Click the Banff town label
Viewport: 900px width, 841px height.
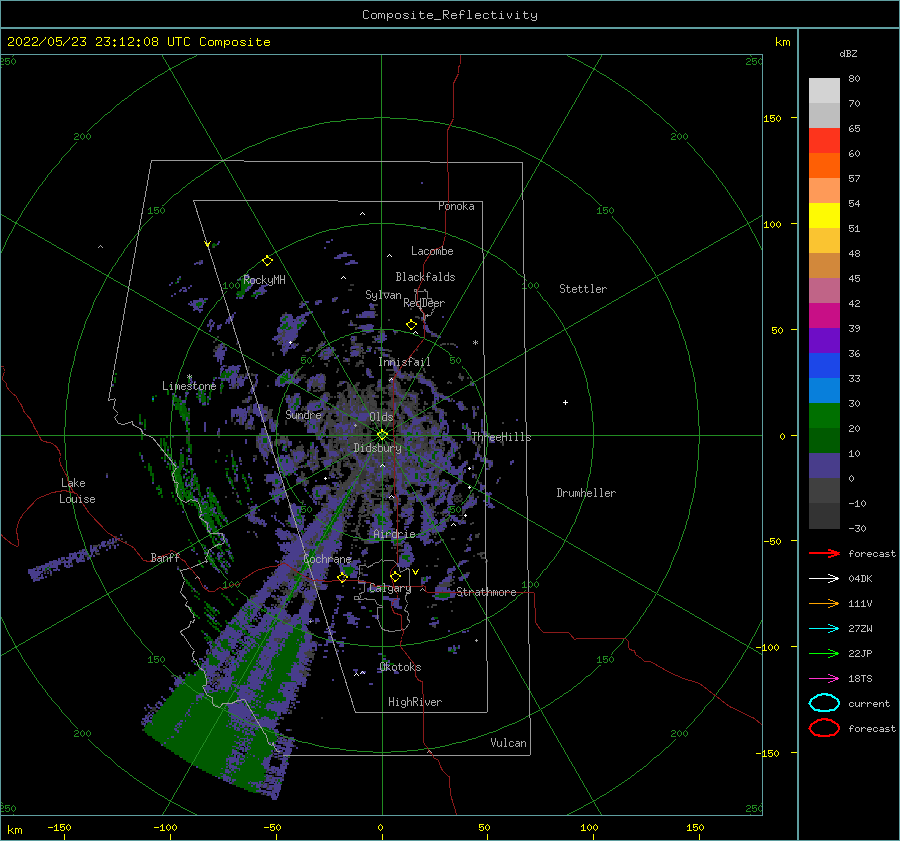point(165,557)
